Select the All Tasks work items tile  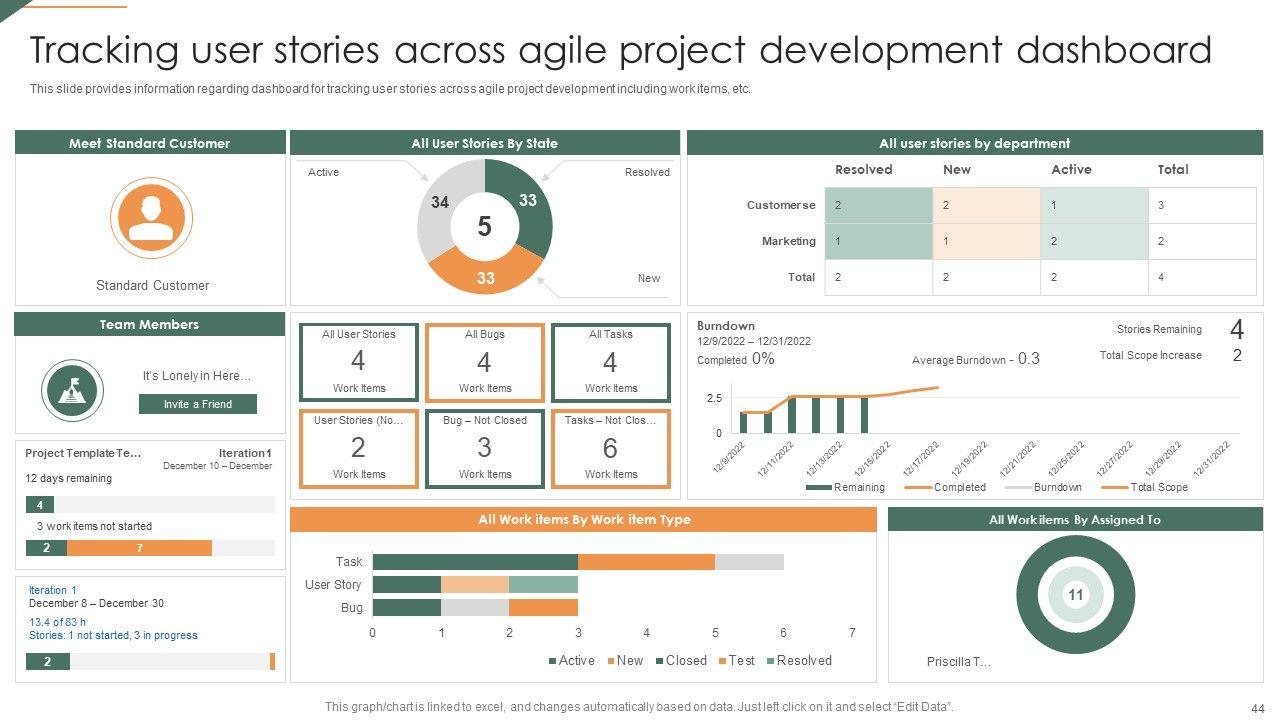(610, 361)
